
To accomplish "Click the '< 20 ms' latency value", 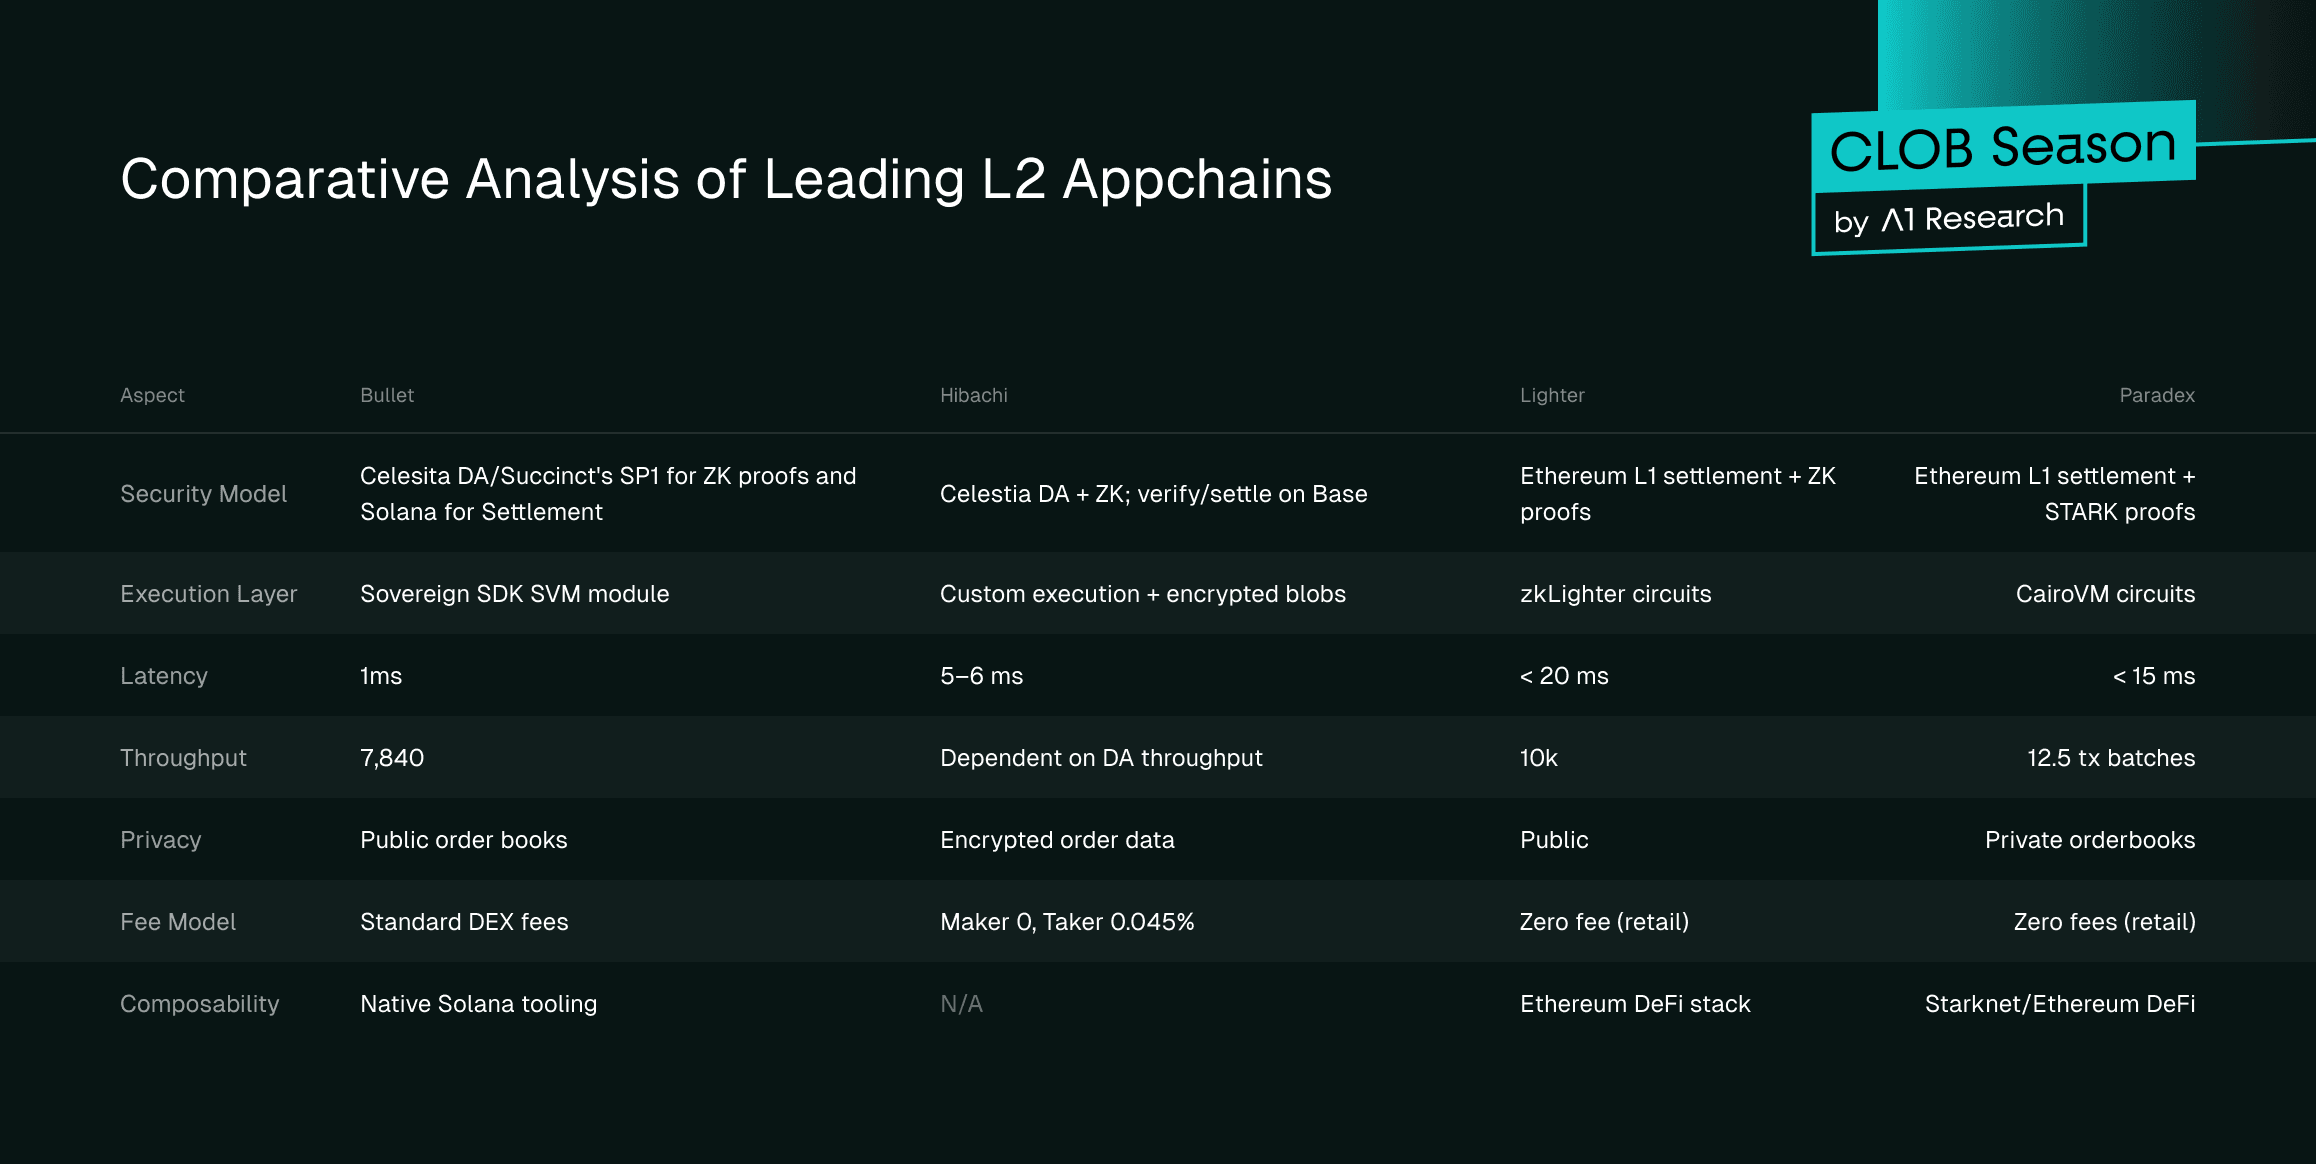I will [x=1564, y=676].
